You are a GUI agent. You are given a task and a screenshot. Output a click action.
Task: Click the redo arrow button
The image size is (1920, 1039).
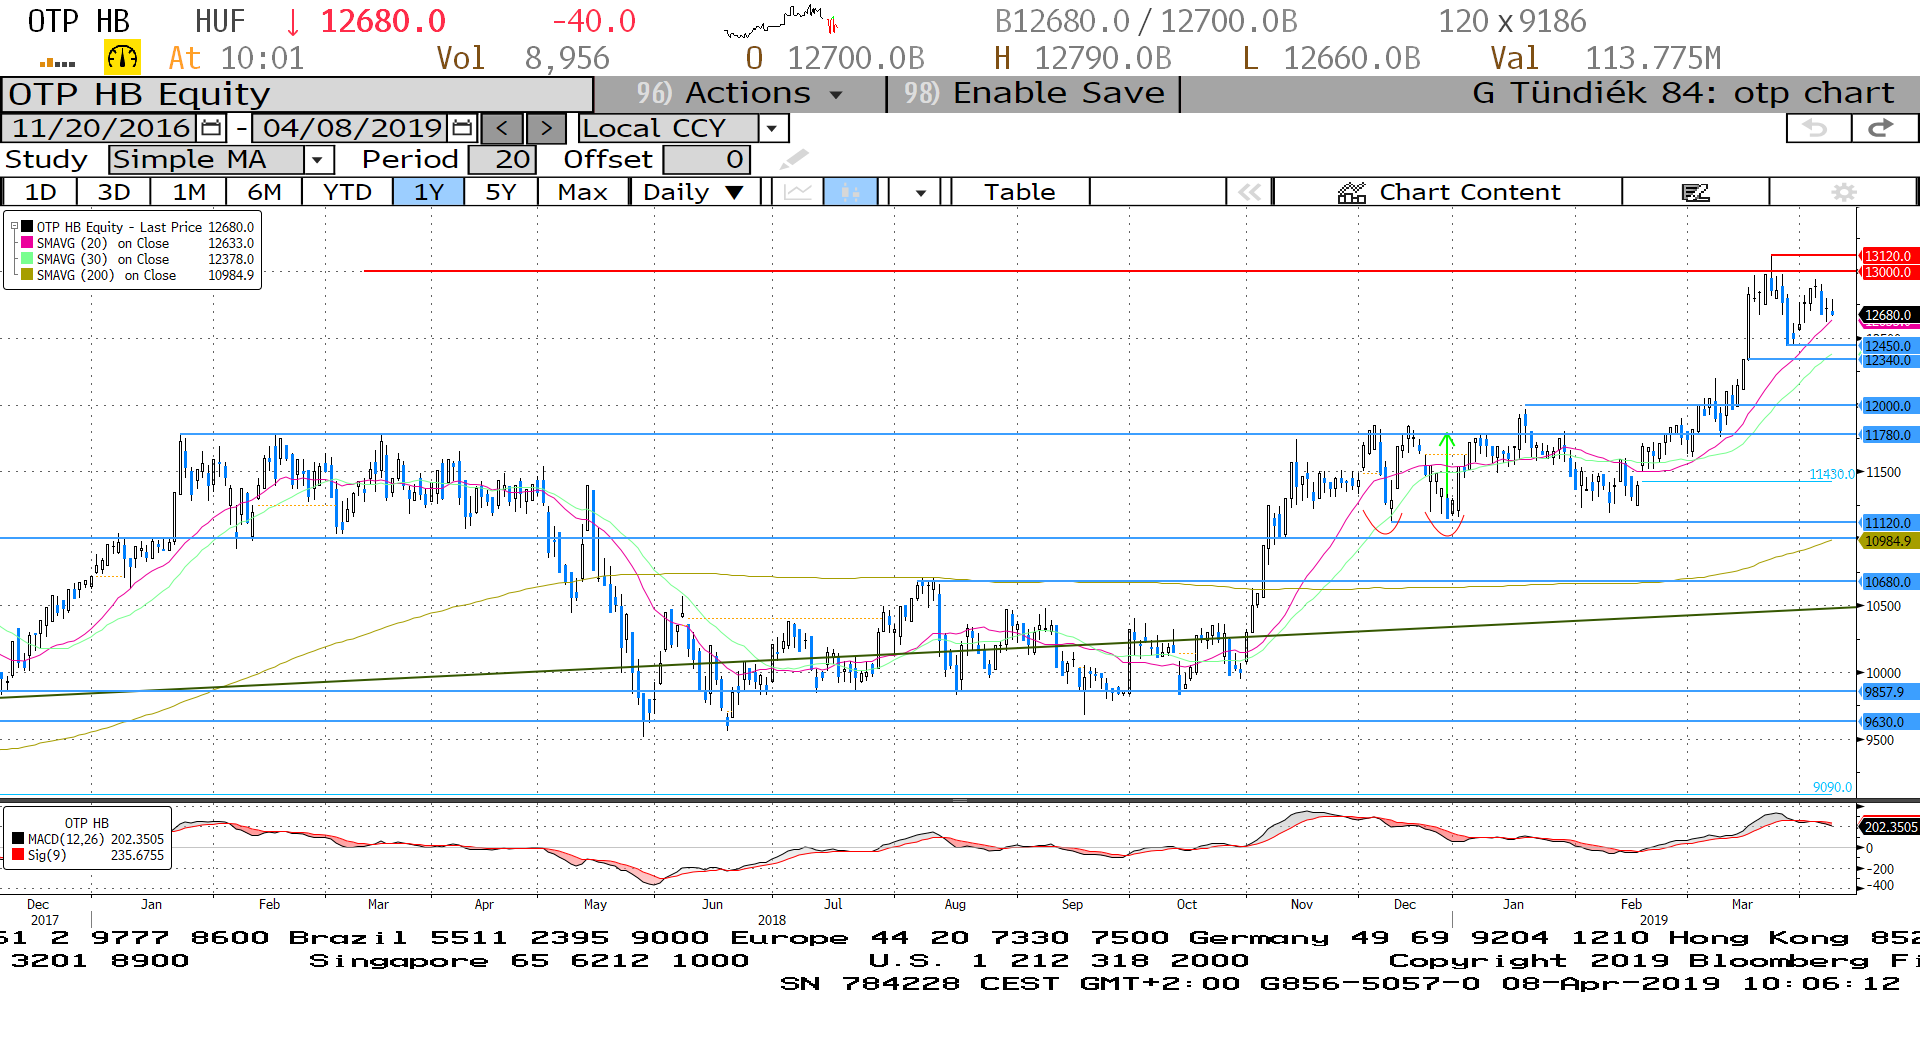coord(1883,128)
